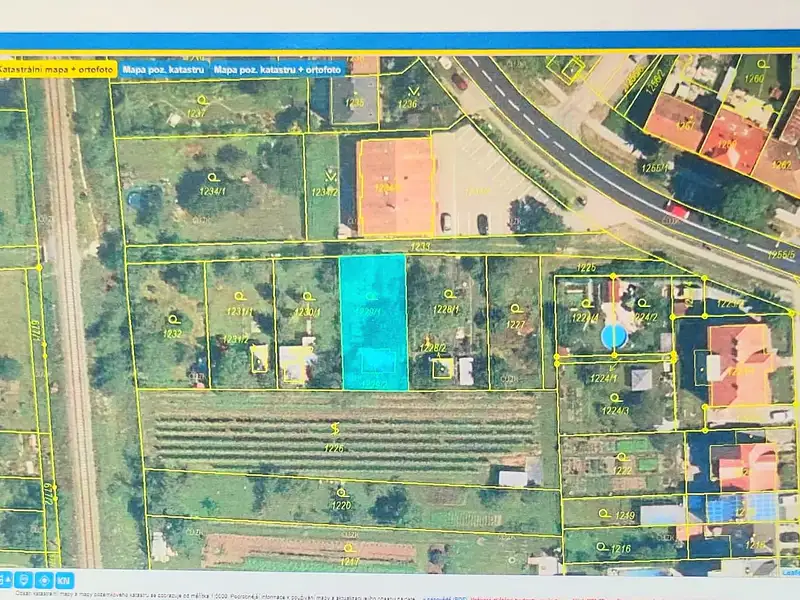Click parcel number 1220
The width and height of the screenshot is (800, 600).
pyautogui.click(x=341, y=505)
